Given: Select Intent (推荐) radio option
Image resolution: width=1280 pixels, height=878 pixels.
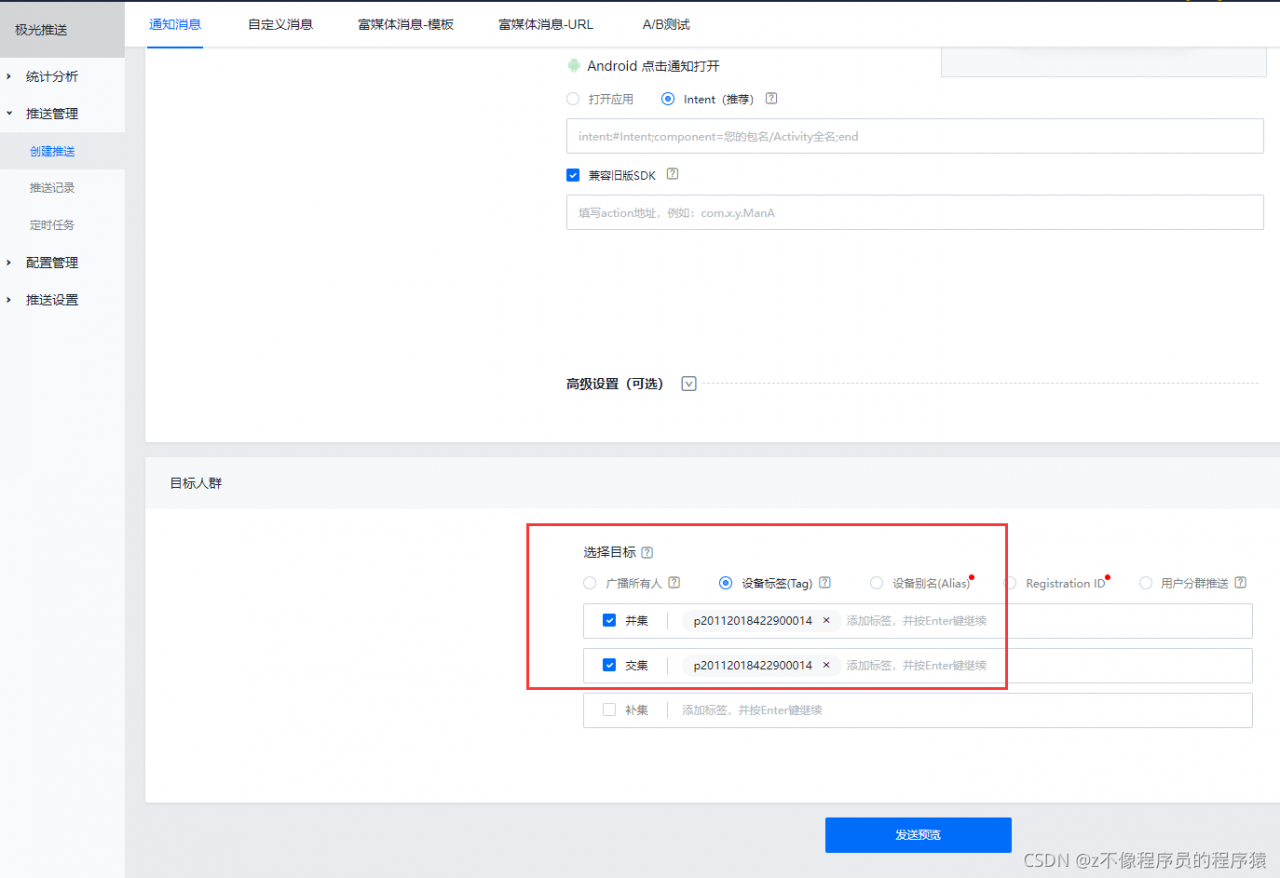Looking at the screenshot, I should click(x=668, y=99).
